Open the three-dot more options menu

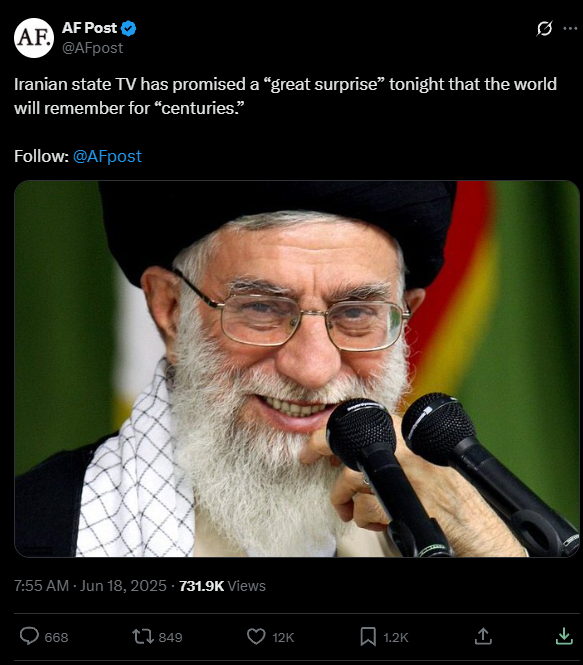point(570,28)
